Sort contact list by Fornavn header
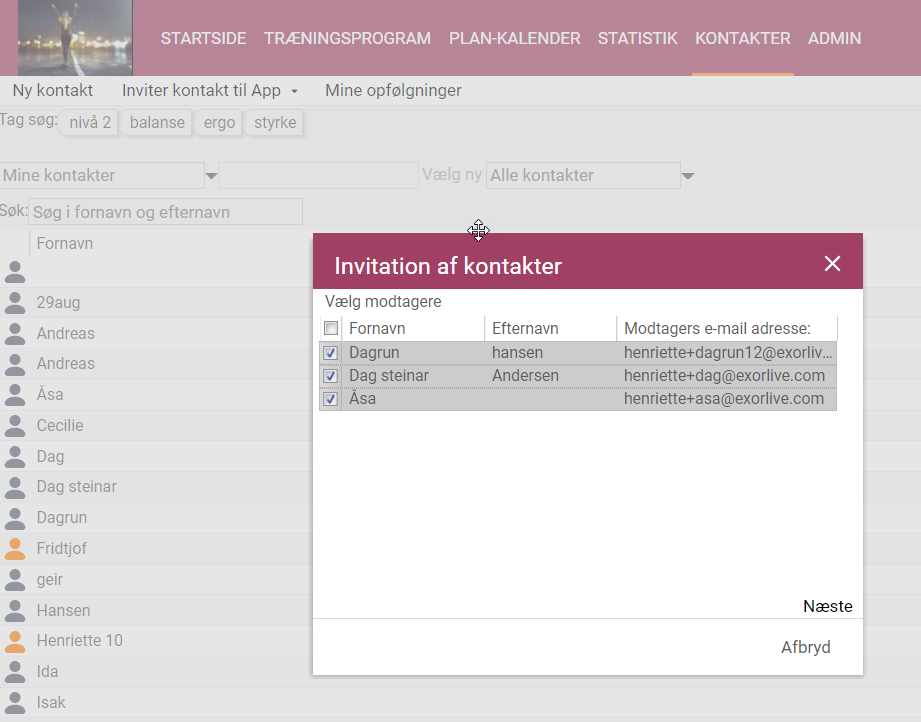Screen dimensions: 921x722 pyautogui.click(x=65, y=243)
